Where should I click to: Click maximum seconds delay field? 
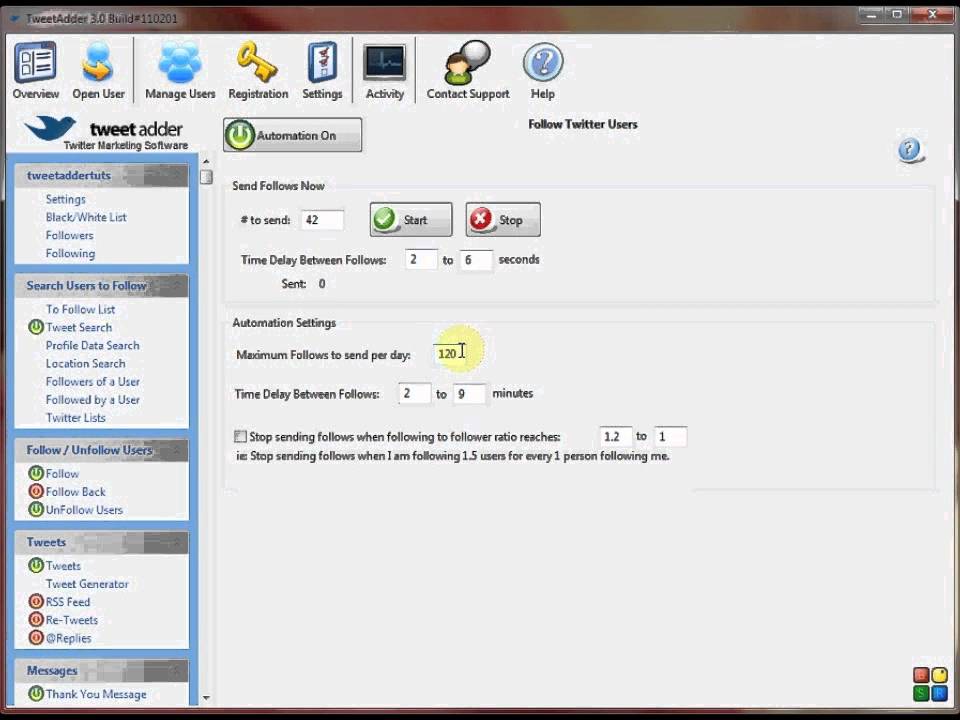[x=476, y=260]
